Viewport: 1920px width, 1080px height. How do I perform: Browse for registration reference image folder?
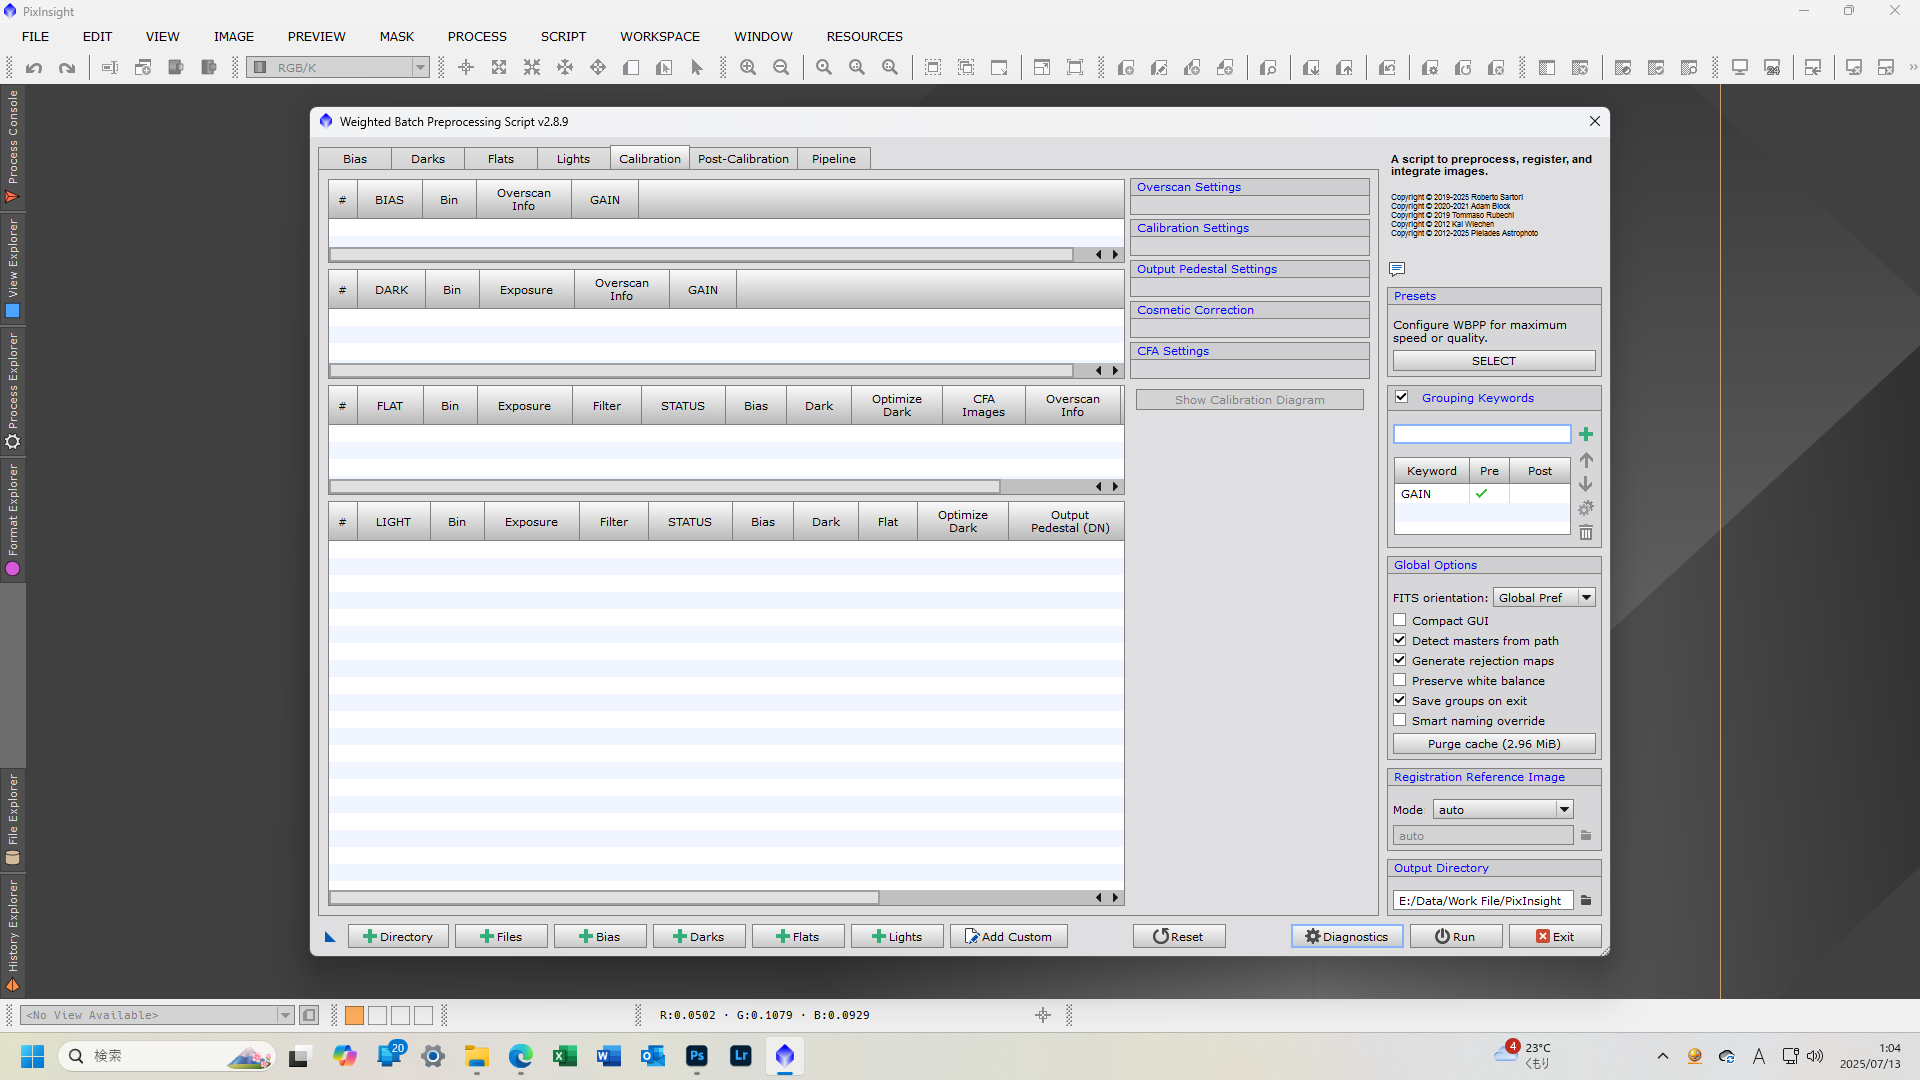(1586, 835)
